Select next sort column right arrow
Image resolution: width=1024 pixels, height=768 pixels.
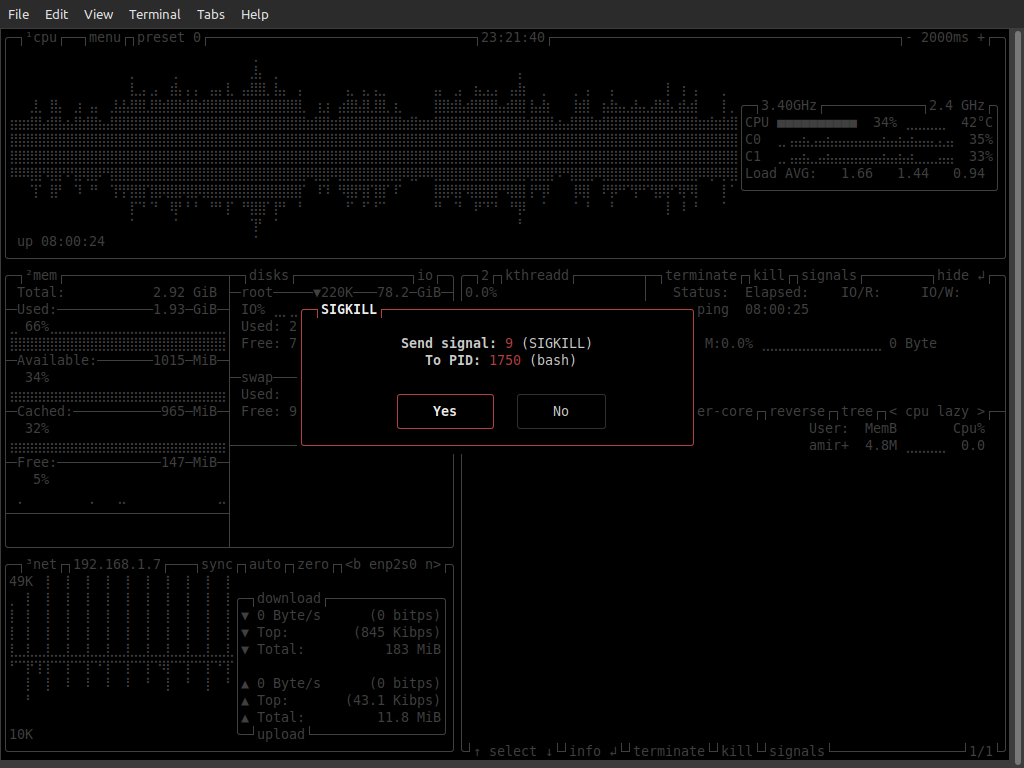[x=981, y=411]
